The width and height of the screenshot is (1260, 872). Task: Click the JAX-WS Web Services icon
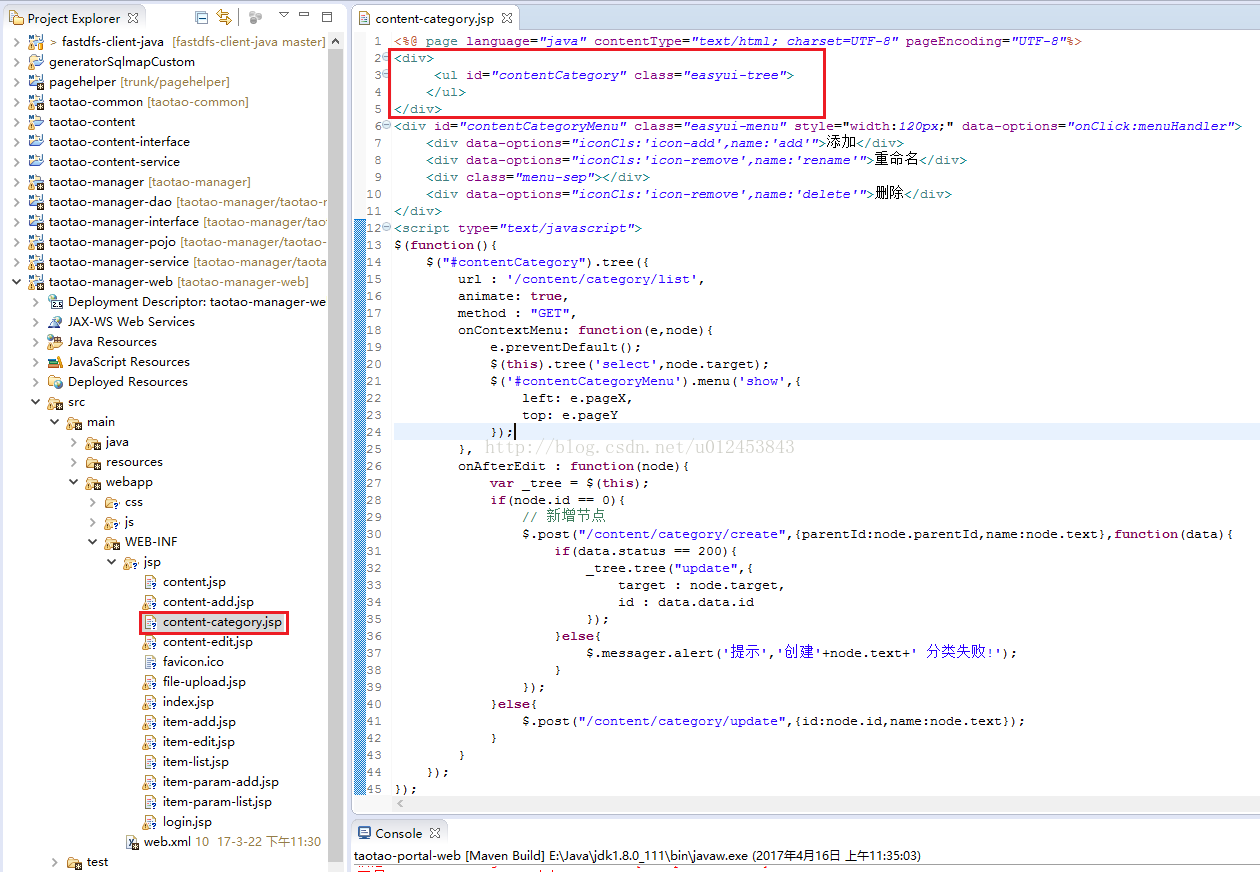coord(57,321)
